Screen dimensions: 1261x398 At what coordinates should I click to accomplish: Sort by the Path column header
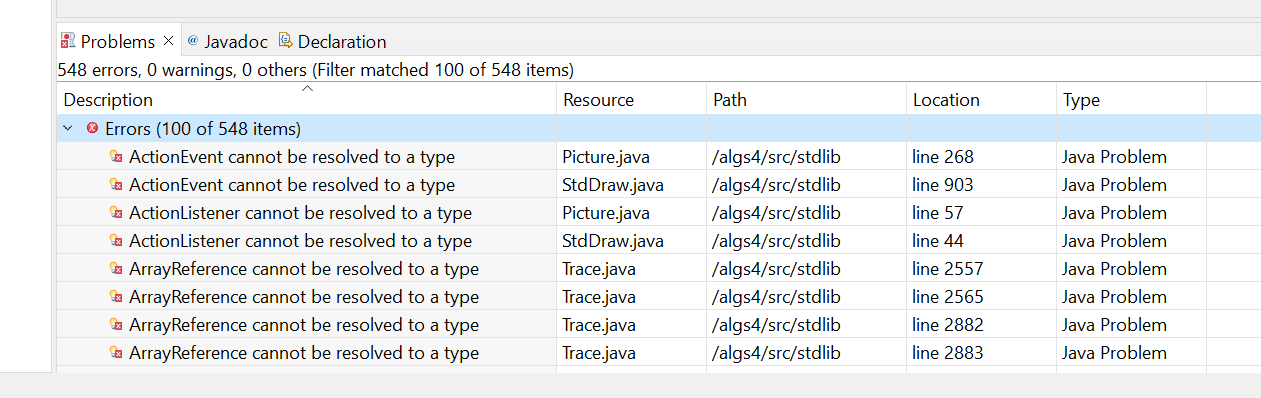[x=806, y=100]
